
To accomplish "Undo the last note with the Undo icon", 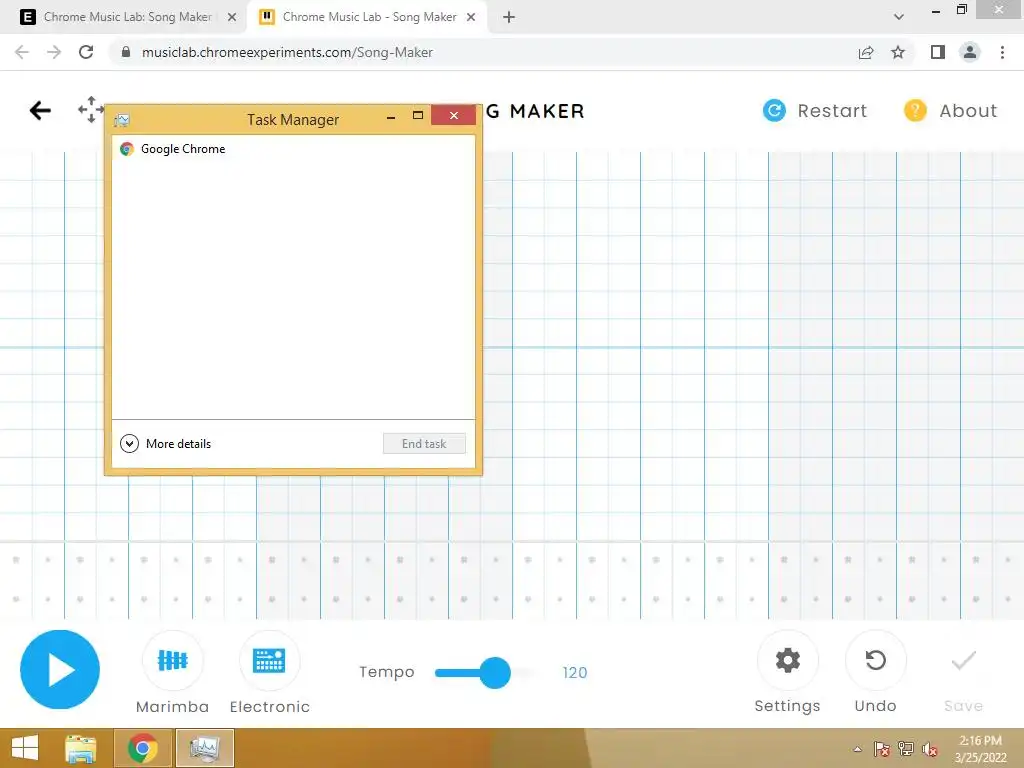I will (x=875, y=660).
